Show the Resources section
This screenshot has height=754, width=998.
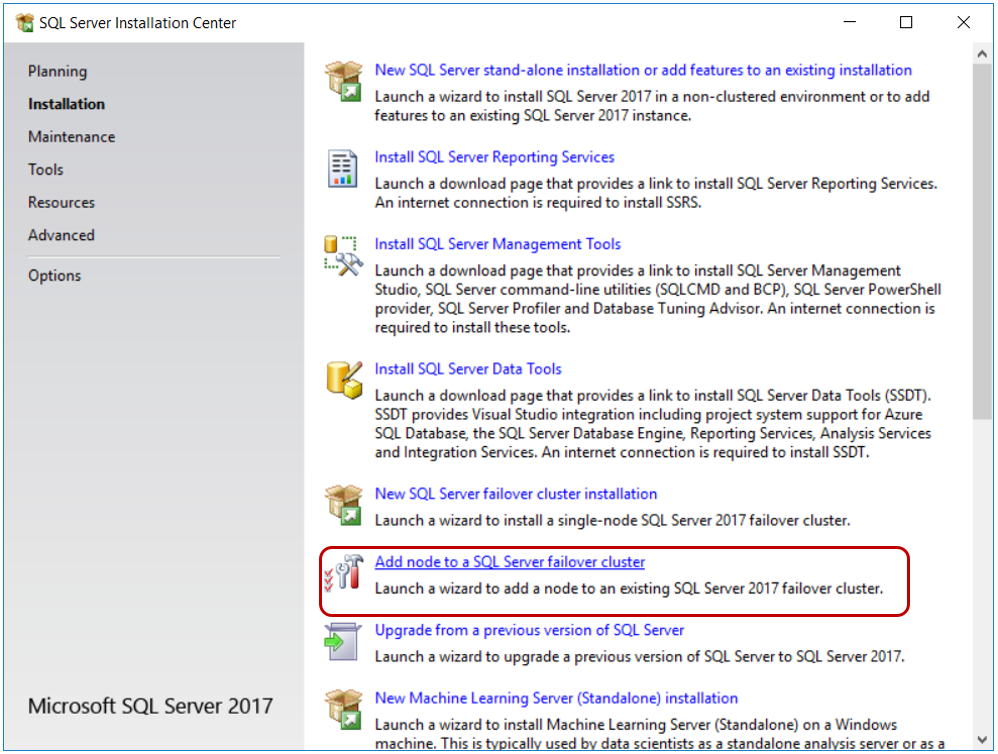coord(61,202)
